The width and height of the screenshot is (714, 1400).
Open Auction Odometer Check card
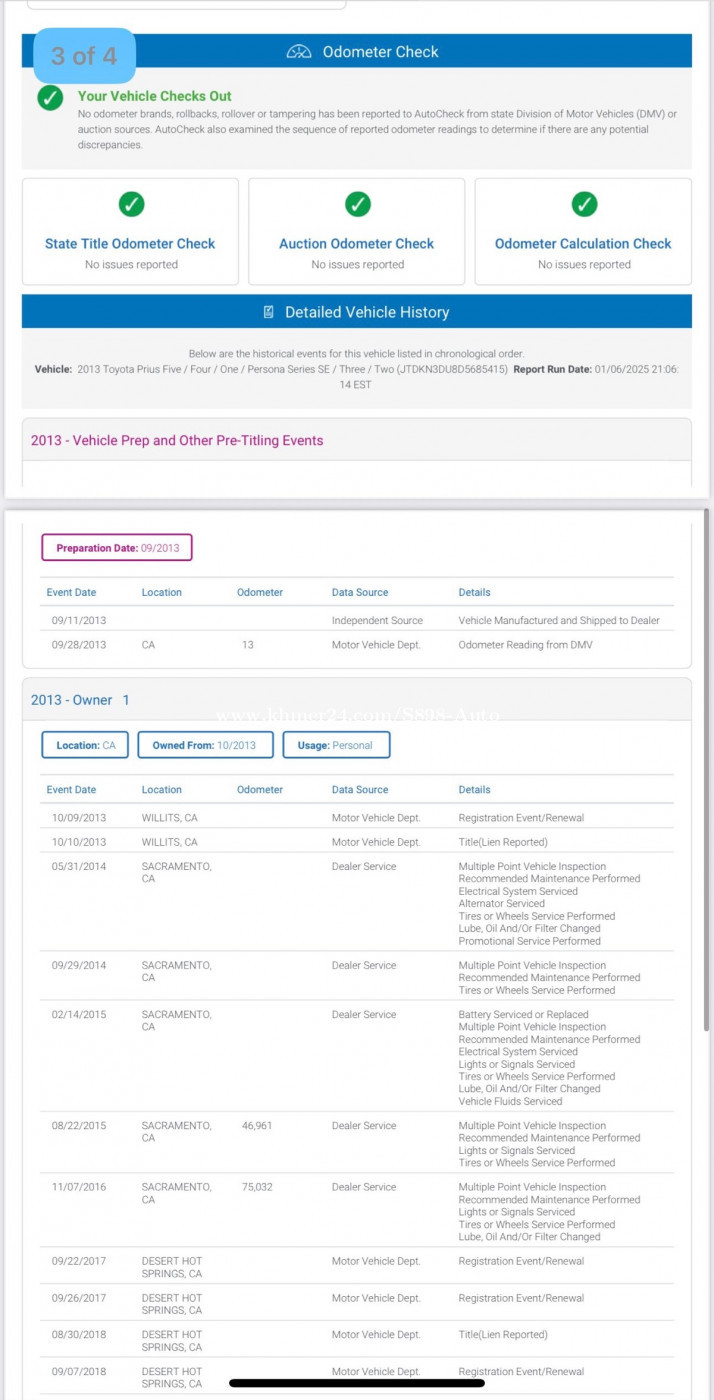[357, 232]
